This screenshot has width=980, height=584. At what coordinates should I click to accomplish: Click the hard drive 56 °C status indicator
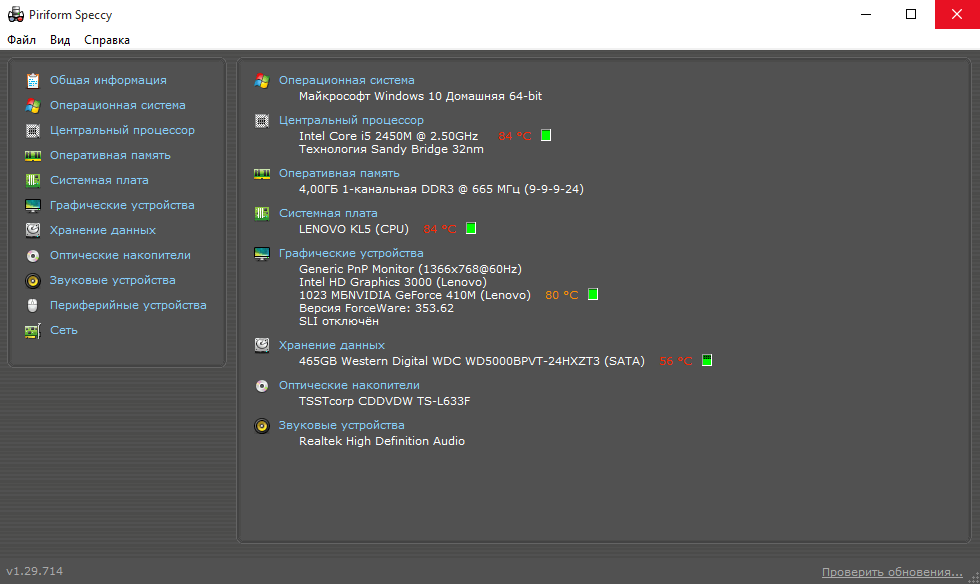pyautogui.click(x=706, y=360)
